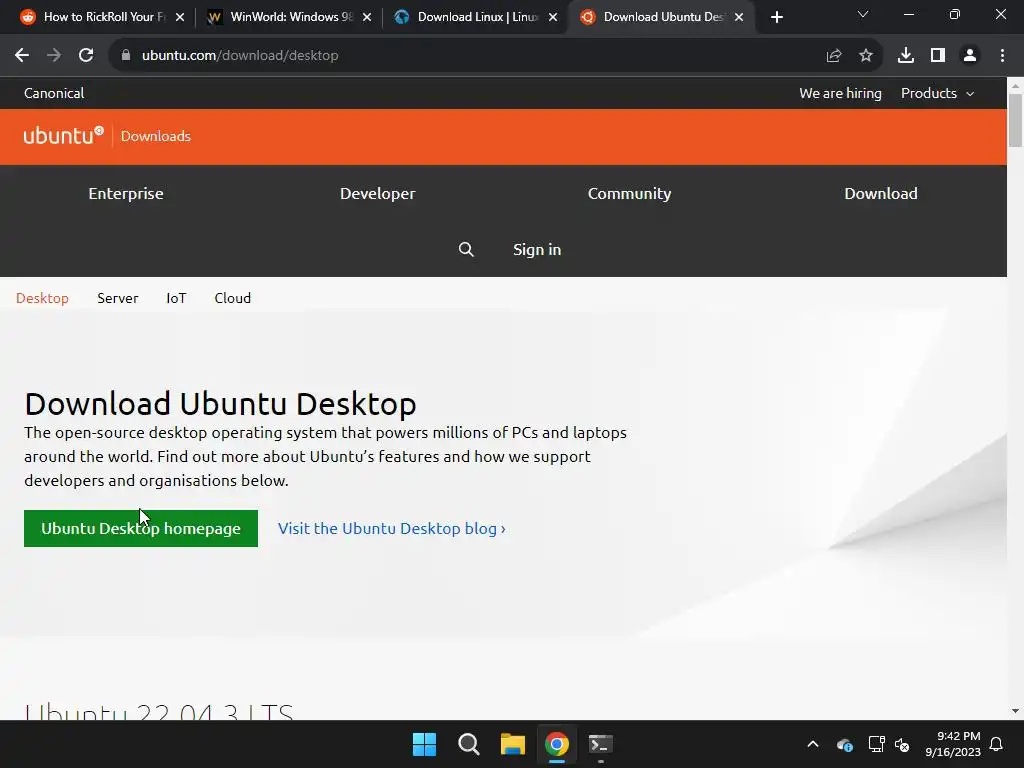
Task: Click the Chrome taskbar icon
Action: pos(556,744)
